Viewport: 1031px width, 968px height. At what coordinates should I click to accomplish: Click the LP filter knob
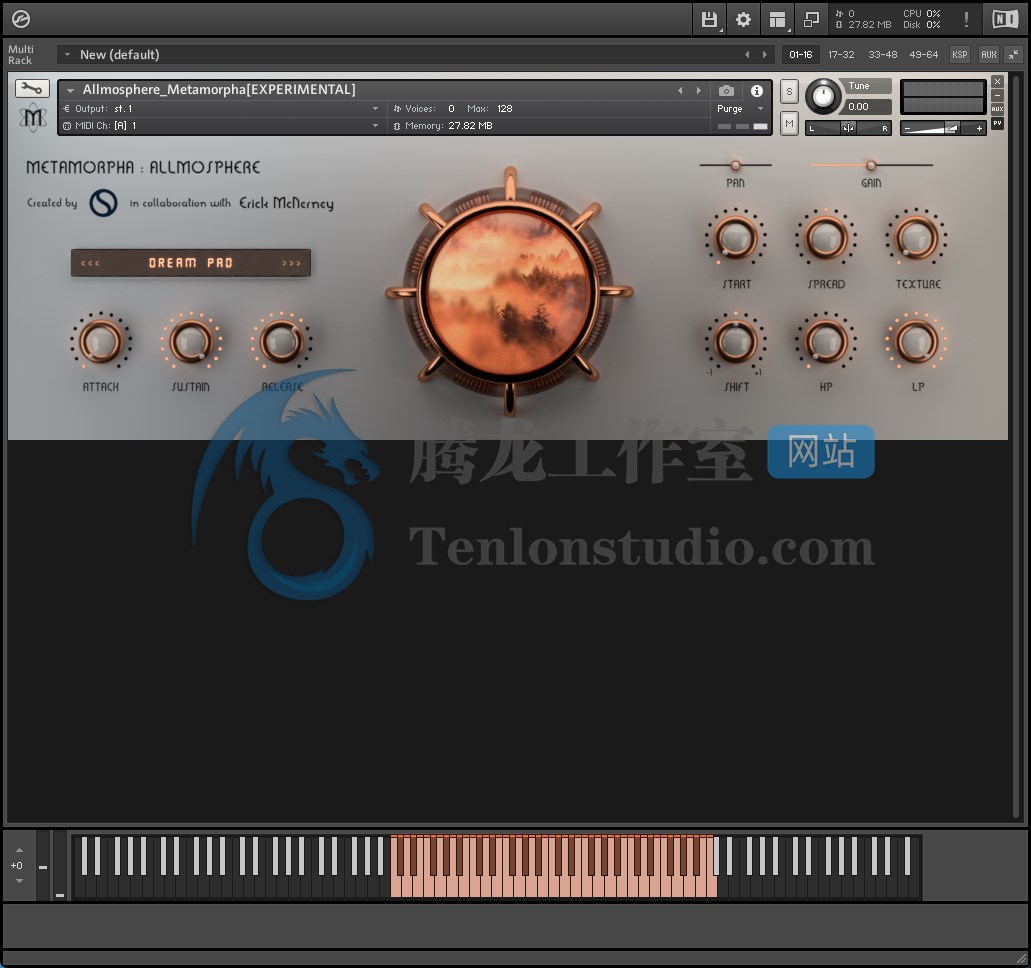click(x=916, y=341)
